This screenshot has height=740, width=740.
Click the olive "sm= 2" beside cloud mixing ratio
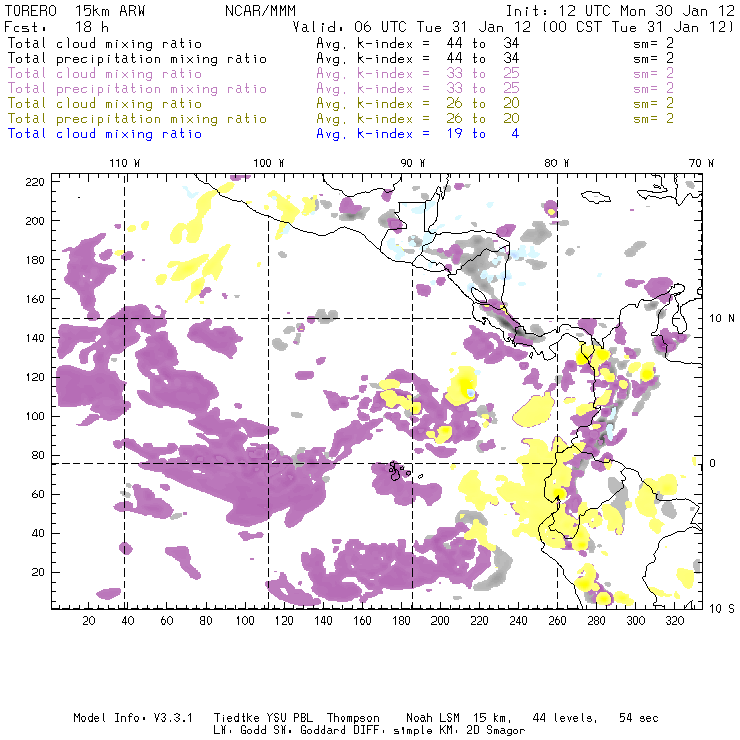point(653,104)
